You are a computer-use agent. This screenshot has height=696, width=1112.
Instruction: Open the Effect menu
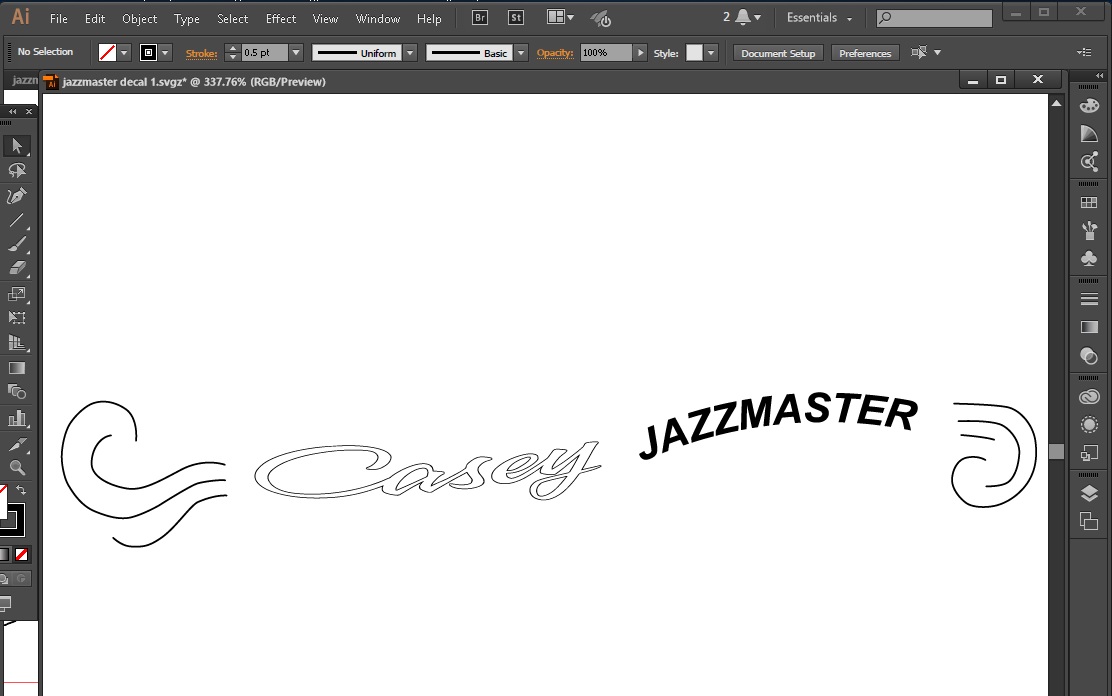click(281, 18)
